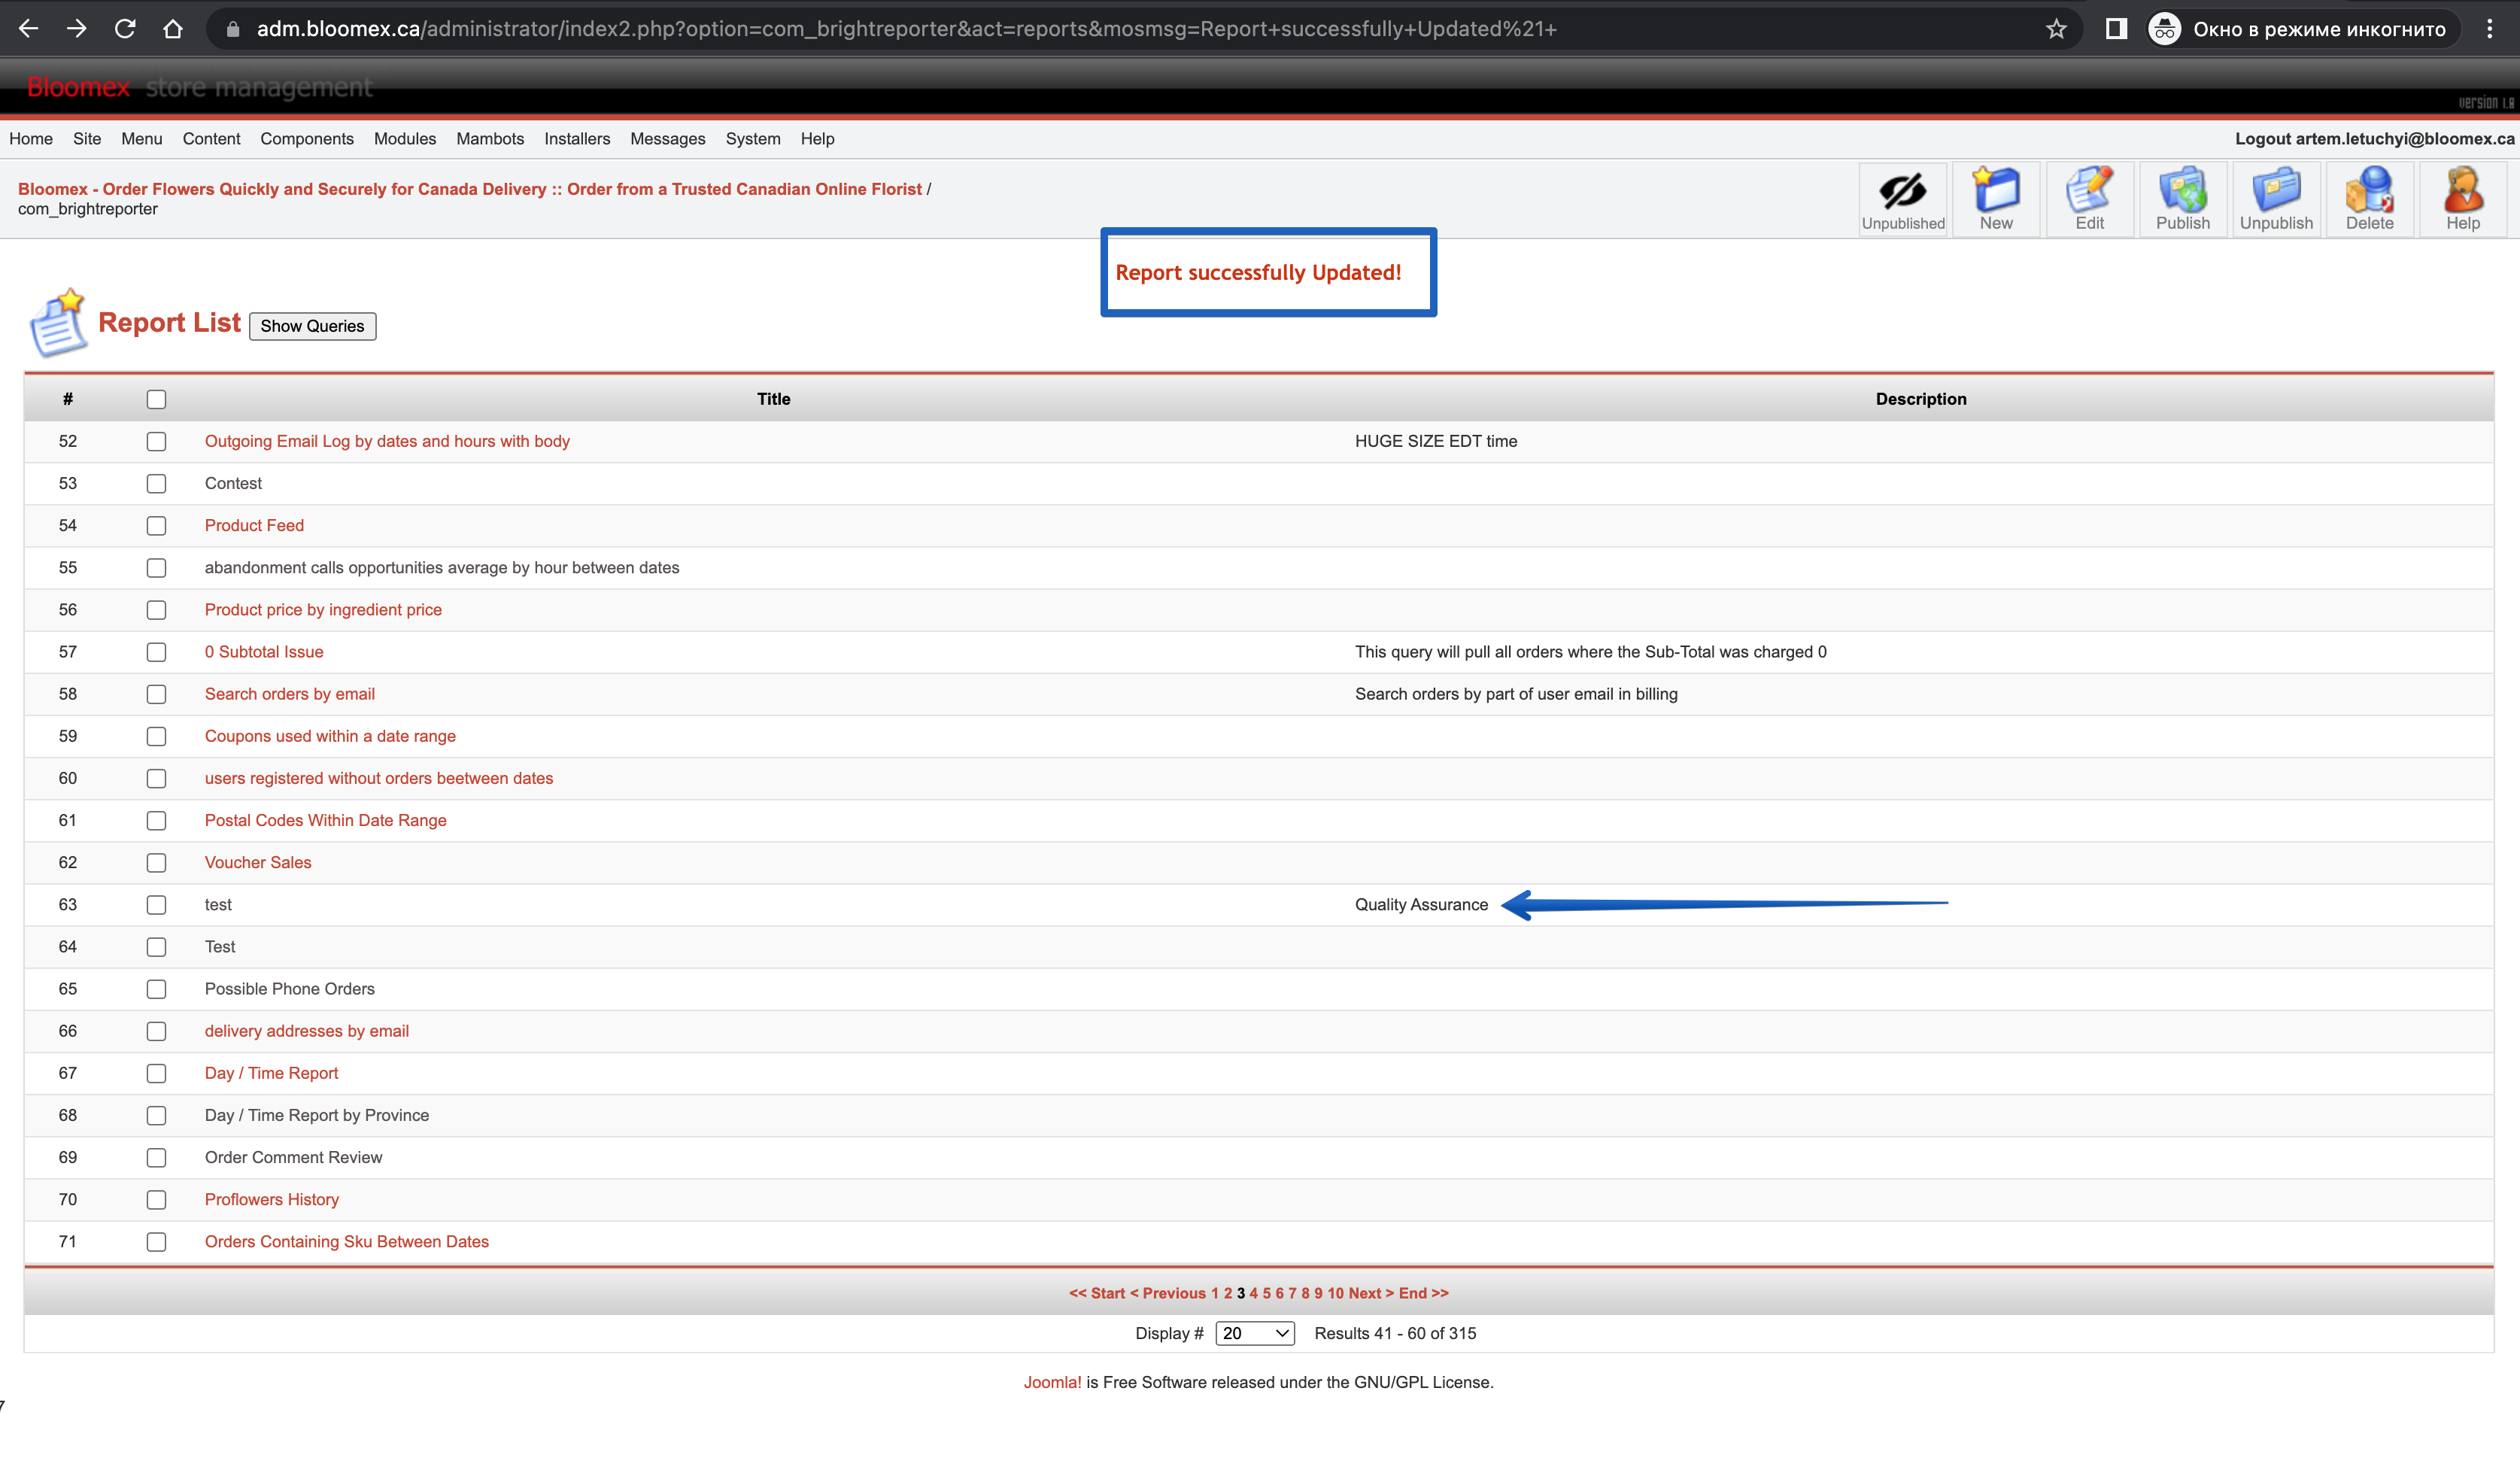Screen dimensions: 2520x1467
Task: Go to pagination page 4
Action: (1253, 1293)
